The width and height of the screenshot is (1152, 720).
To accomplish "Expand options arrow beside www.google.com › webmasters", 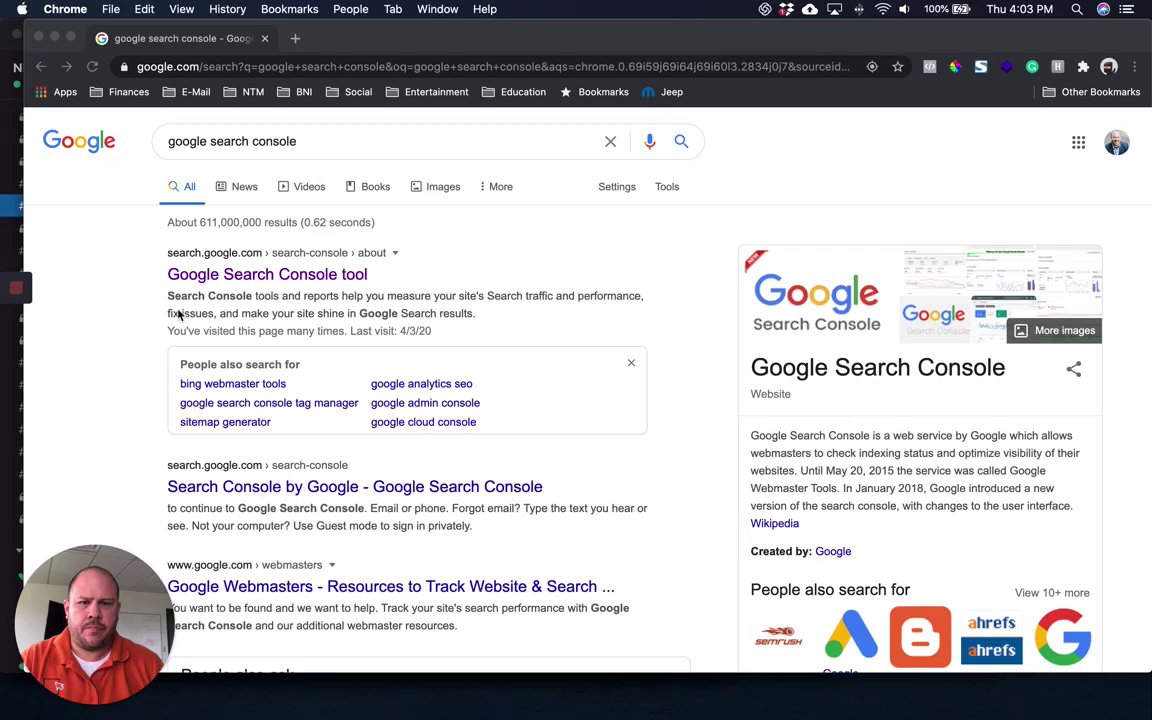I will (332, 566).
